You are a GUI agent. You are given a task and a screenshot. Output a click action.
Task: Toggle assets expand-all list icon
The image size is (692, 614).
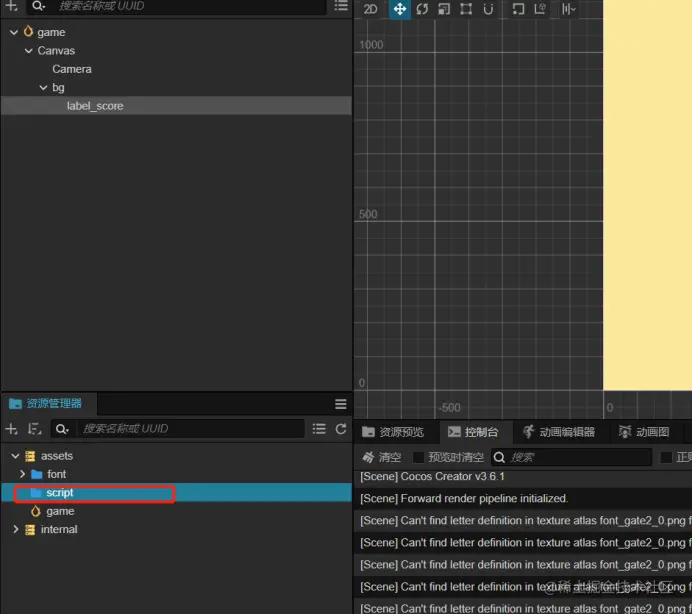click(x=319, y=429)
